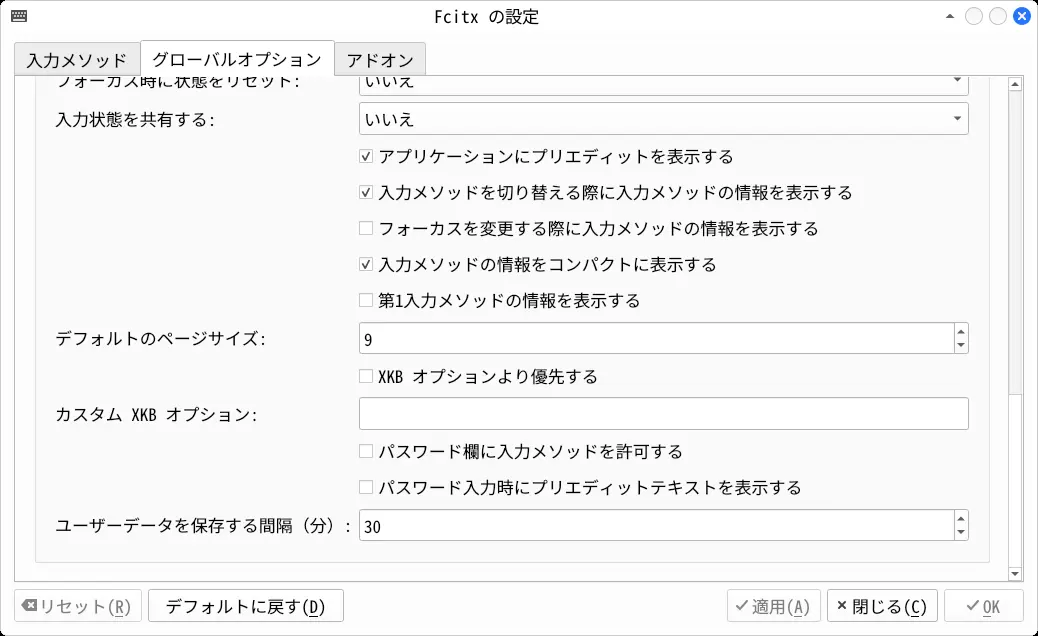Viewport: 1038px width, 636px height.
Task: Click the カスタム XKB オプション text field
Action: (x=663, y=414)
